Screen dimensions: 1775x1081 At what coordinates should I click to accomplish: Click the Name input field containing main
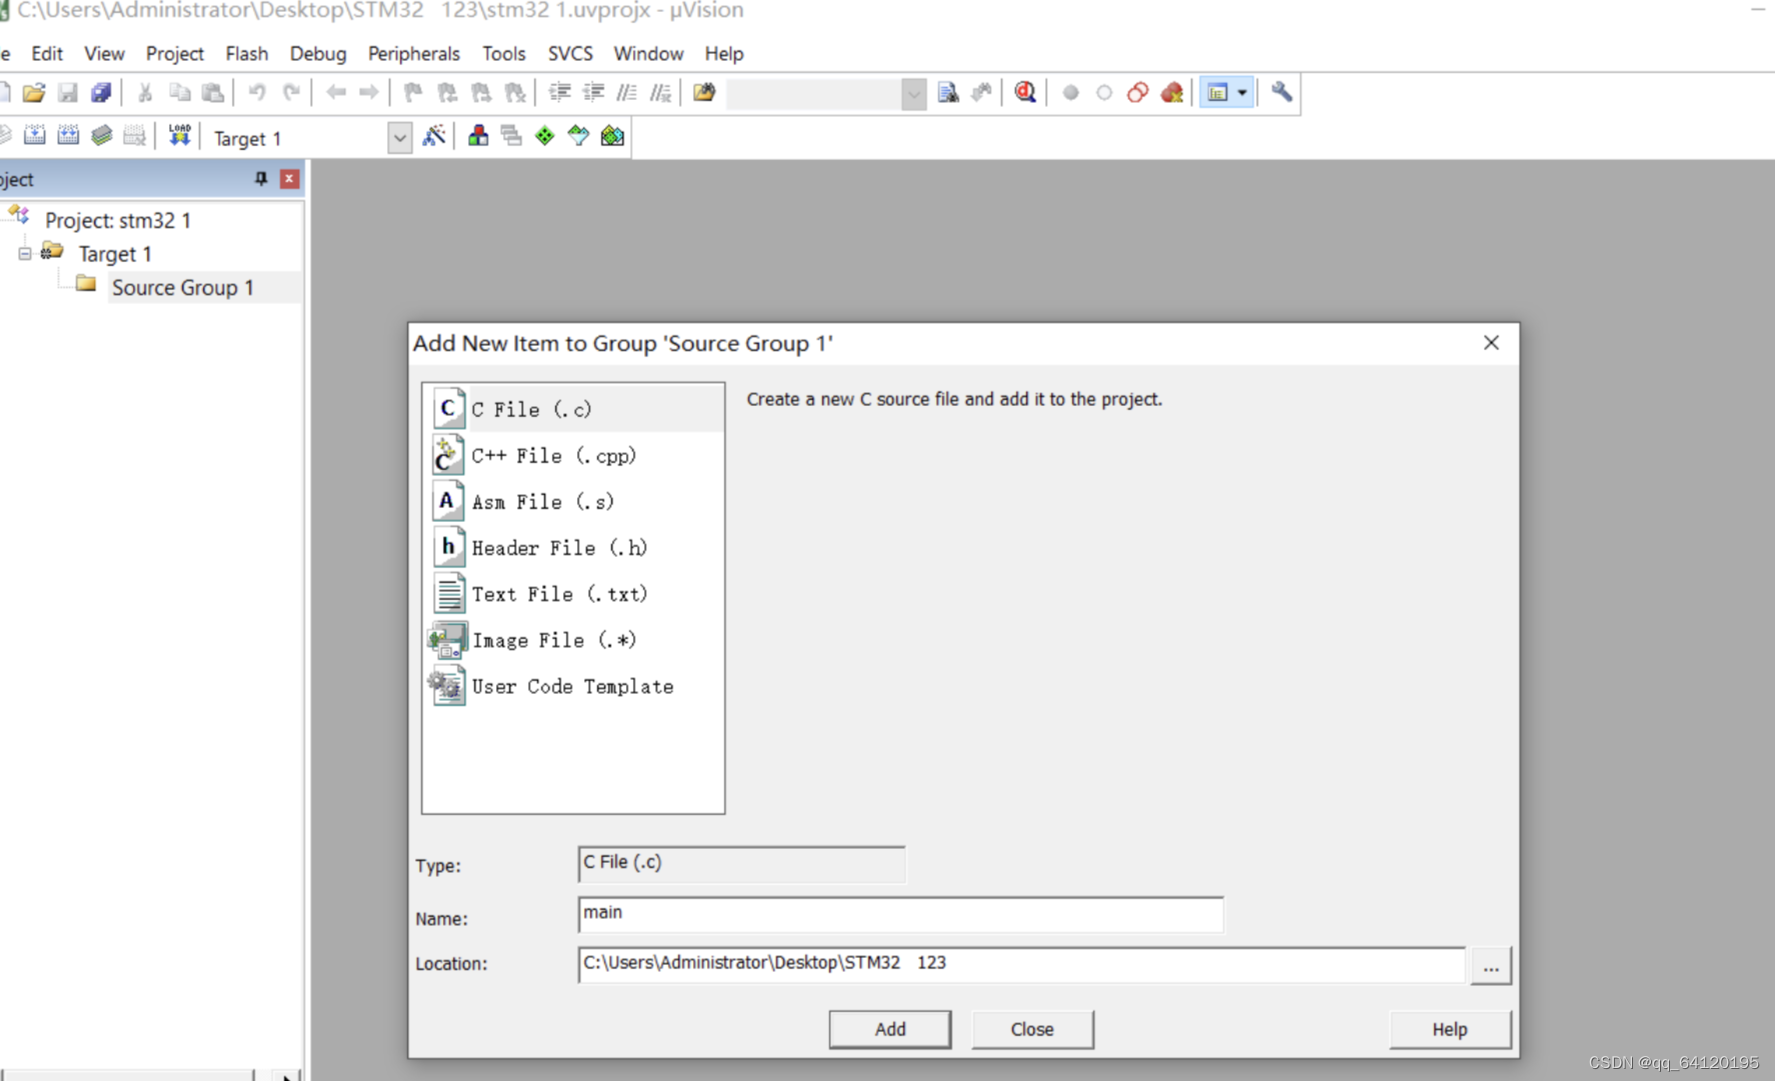pos(900,914)
